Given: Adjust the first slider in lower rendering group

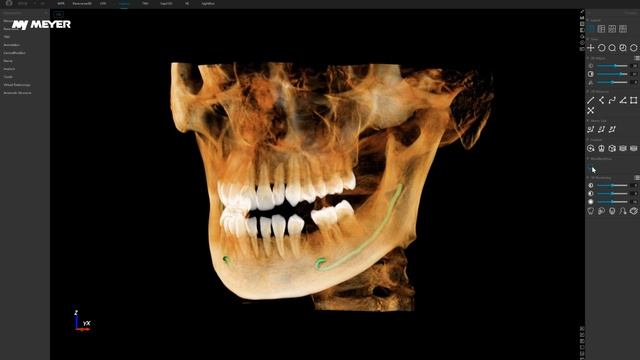Looking at the screenshot, I should pos(612,185).
